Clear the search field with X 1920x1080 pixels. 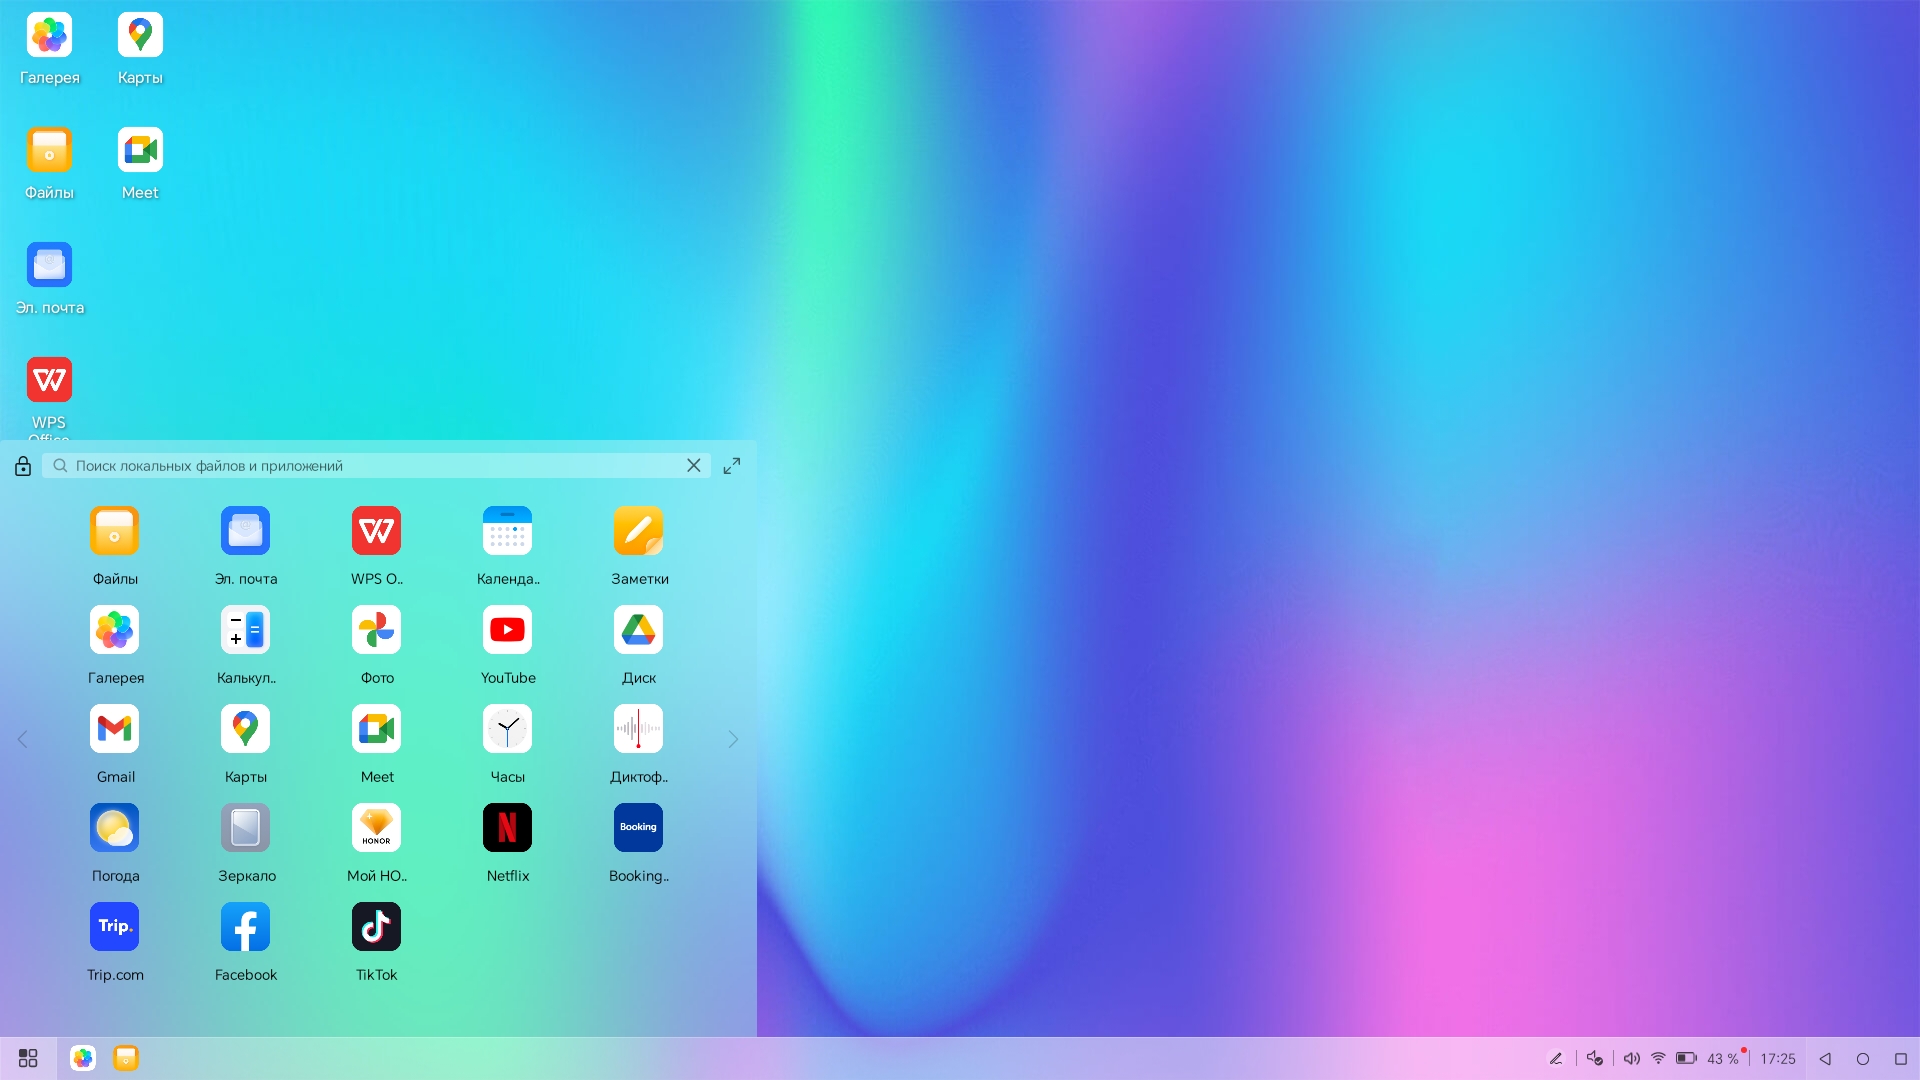(x=693, y=466)
